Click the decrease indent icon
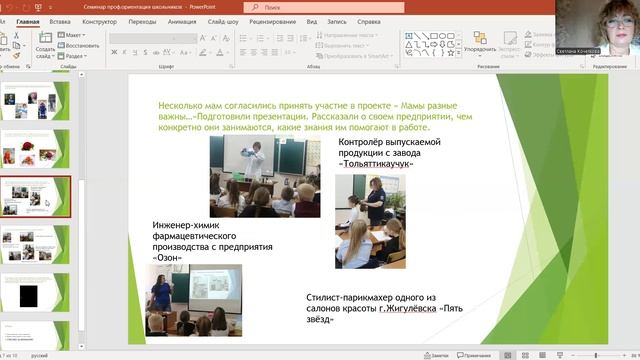 [x=280, y=38]
